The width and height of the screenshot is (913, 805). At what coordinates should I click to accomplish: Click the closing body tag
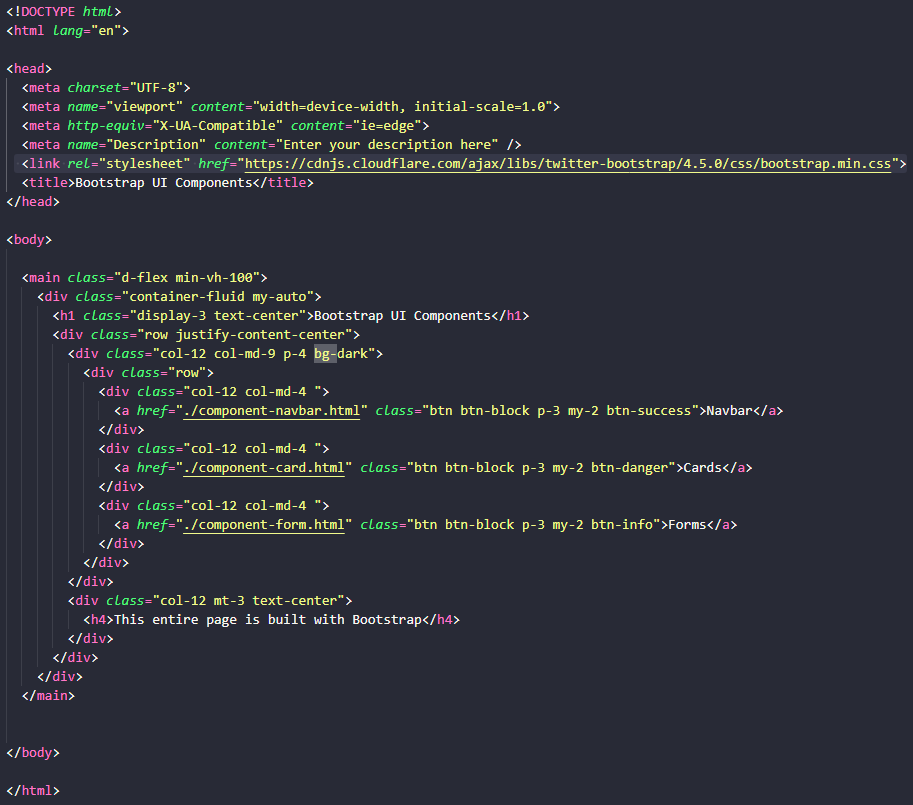(x=33, y=753)
